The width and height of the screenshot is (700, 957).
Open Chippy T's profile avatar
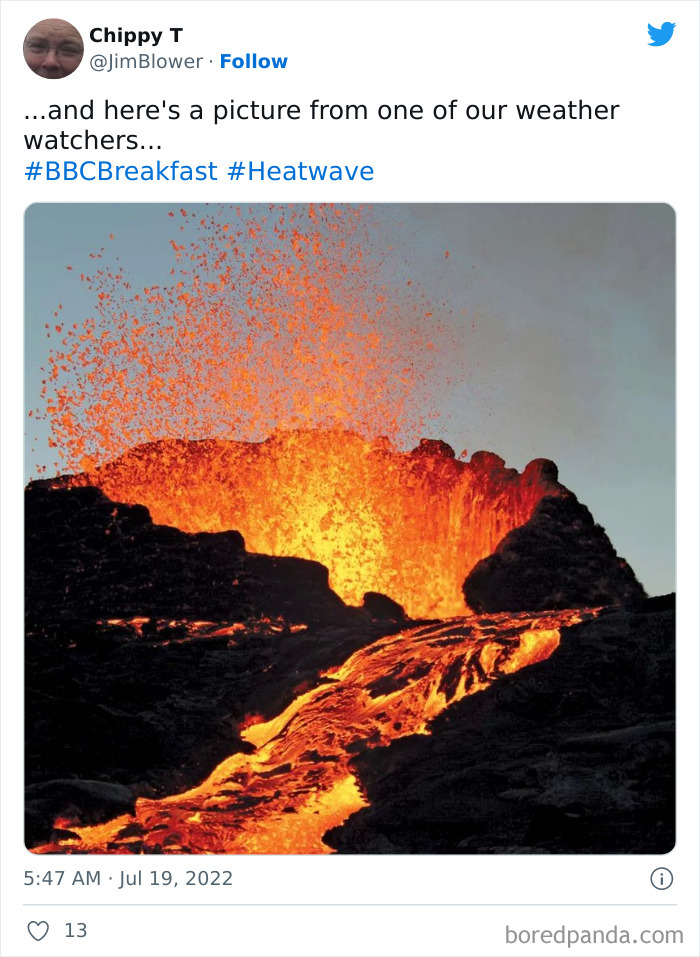tap(53, 49)
